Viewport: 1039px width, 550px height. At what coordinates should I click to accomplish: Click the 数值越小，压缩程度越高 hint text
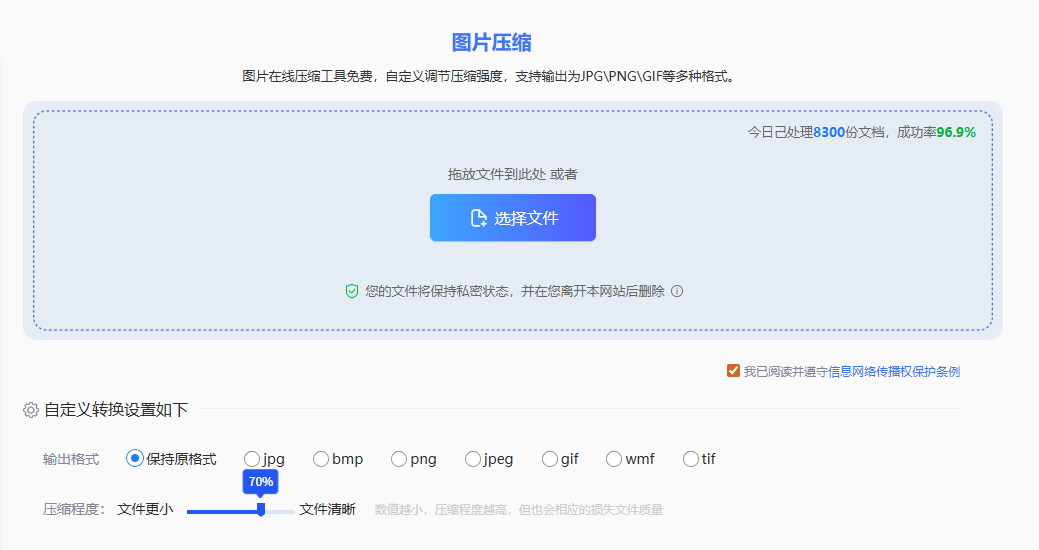pos(519,510)
